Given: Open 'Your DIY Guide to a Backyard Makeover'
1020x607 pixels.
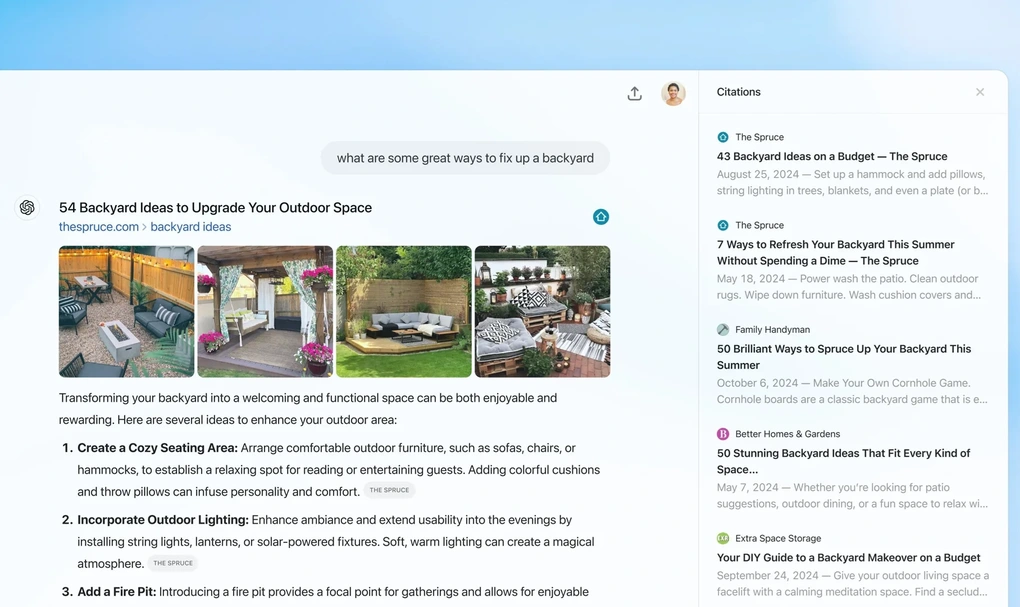Looking at the screenshot, I should 848,558.
